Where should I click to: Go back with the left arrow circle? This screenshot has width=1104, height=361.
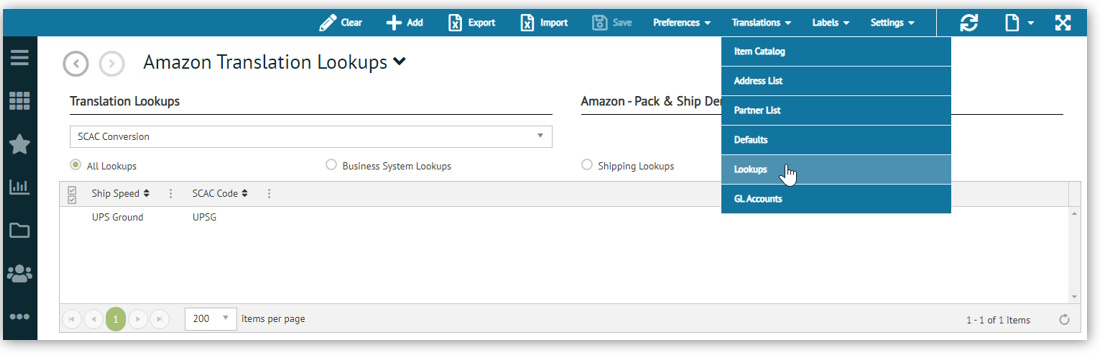point(75,63)
